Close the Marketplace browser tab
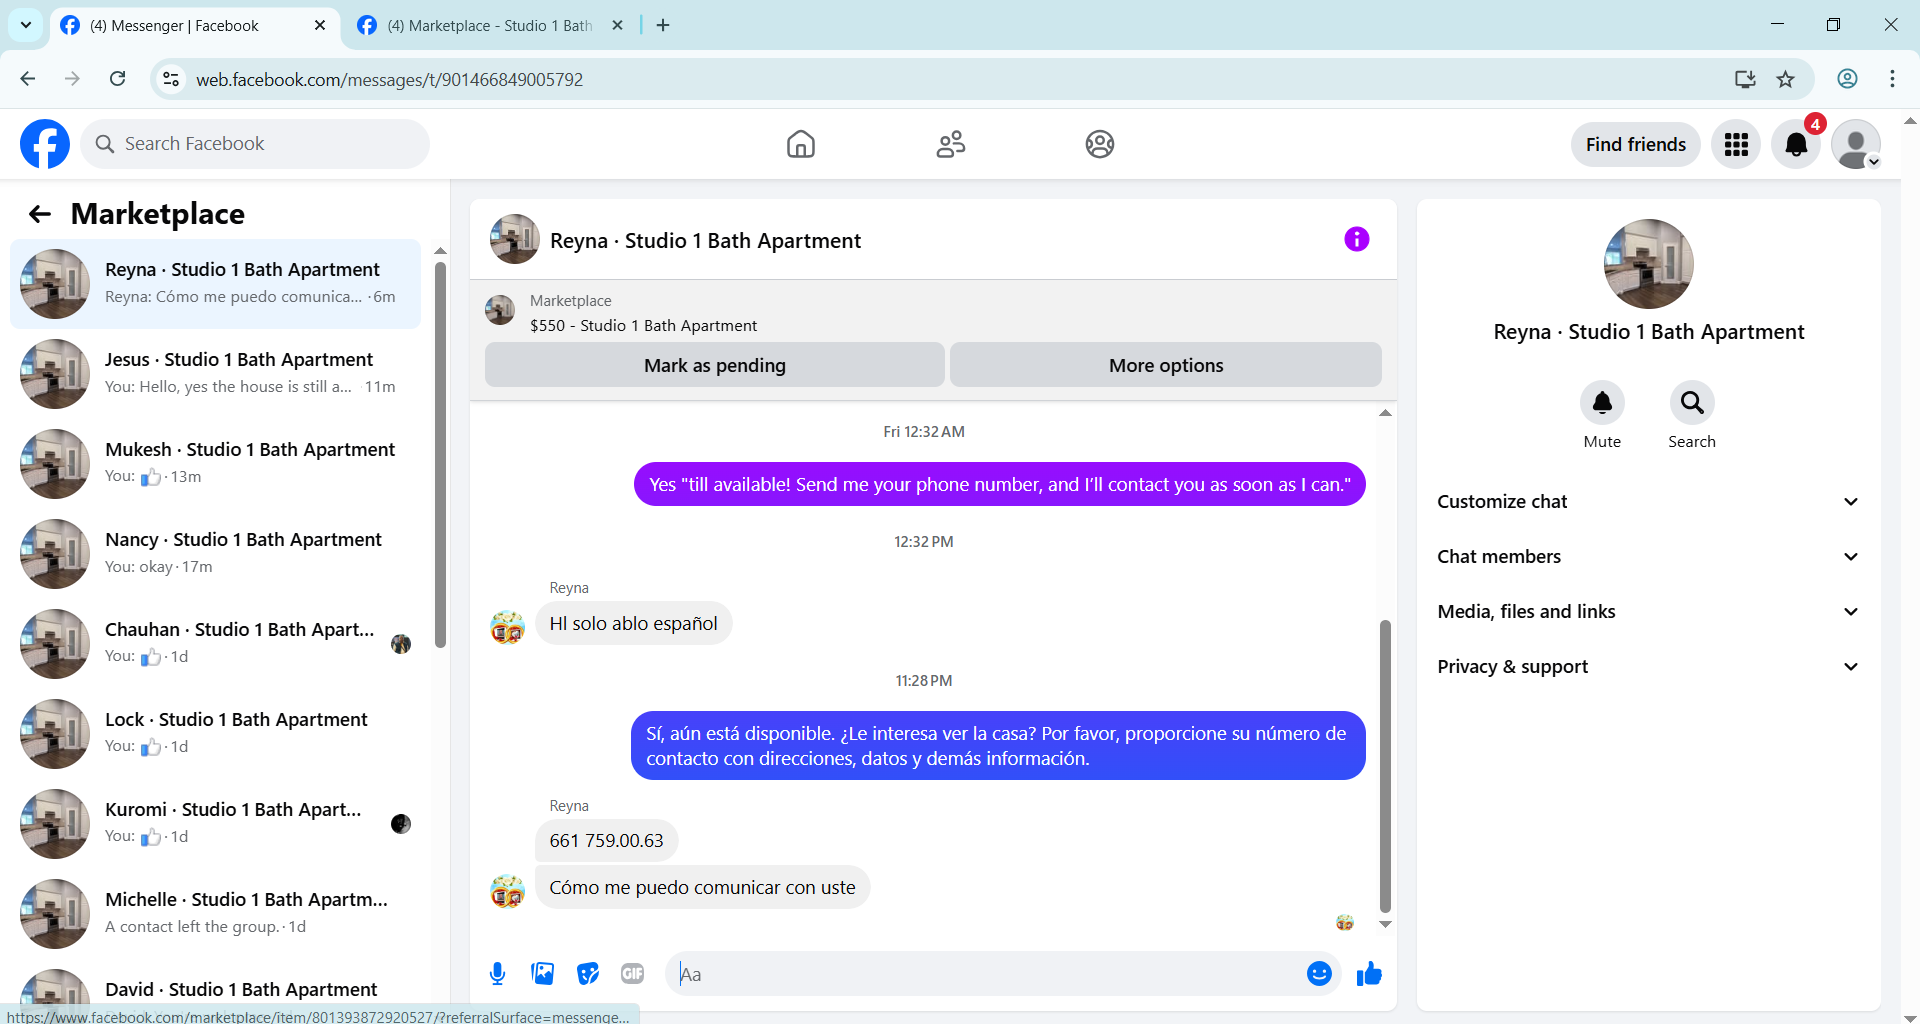 (x=617, y=25)
